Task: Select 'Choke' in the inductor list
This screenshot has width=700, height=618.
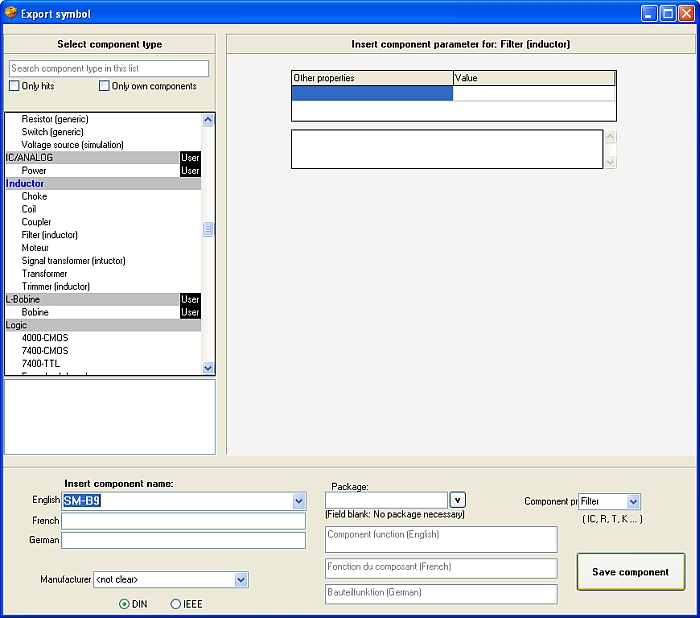Action: click(35, 197)
